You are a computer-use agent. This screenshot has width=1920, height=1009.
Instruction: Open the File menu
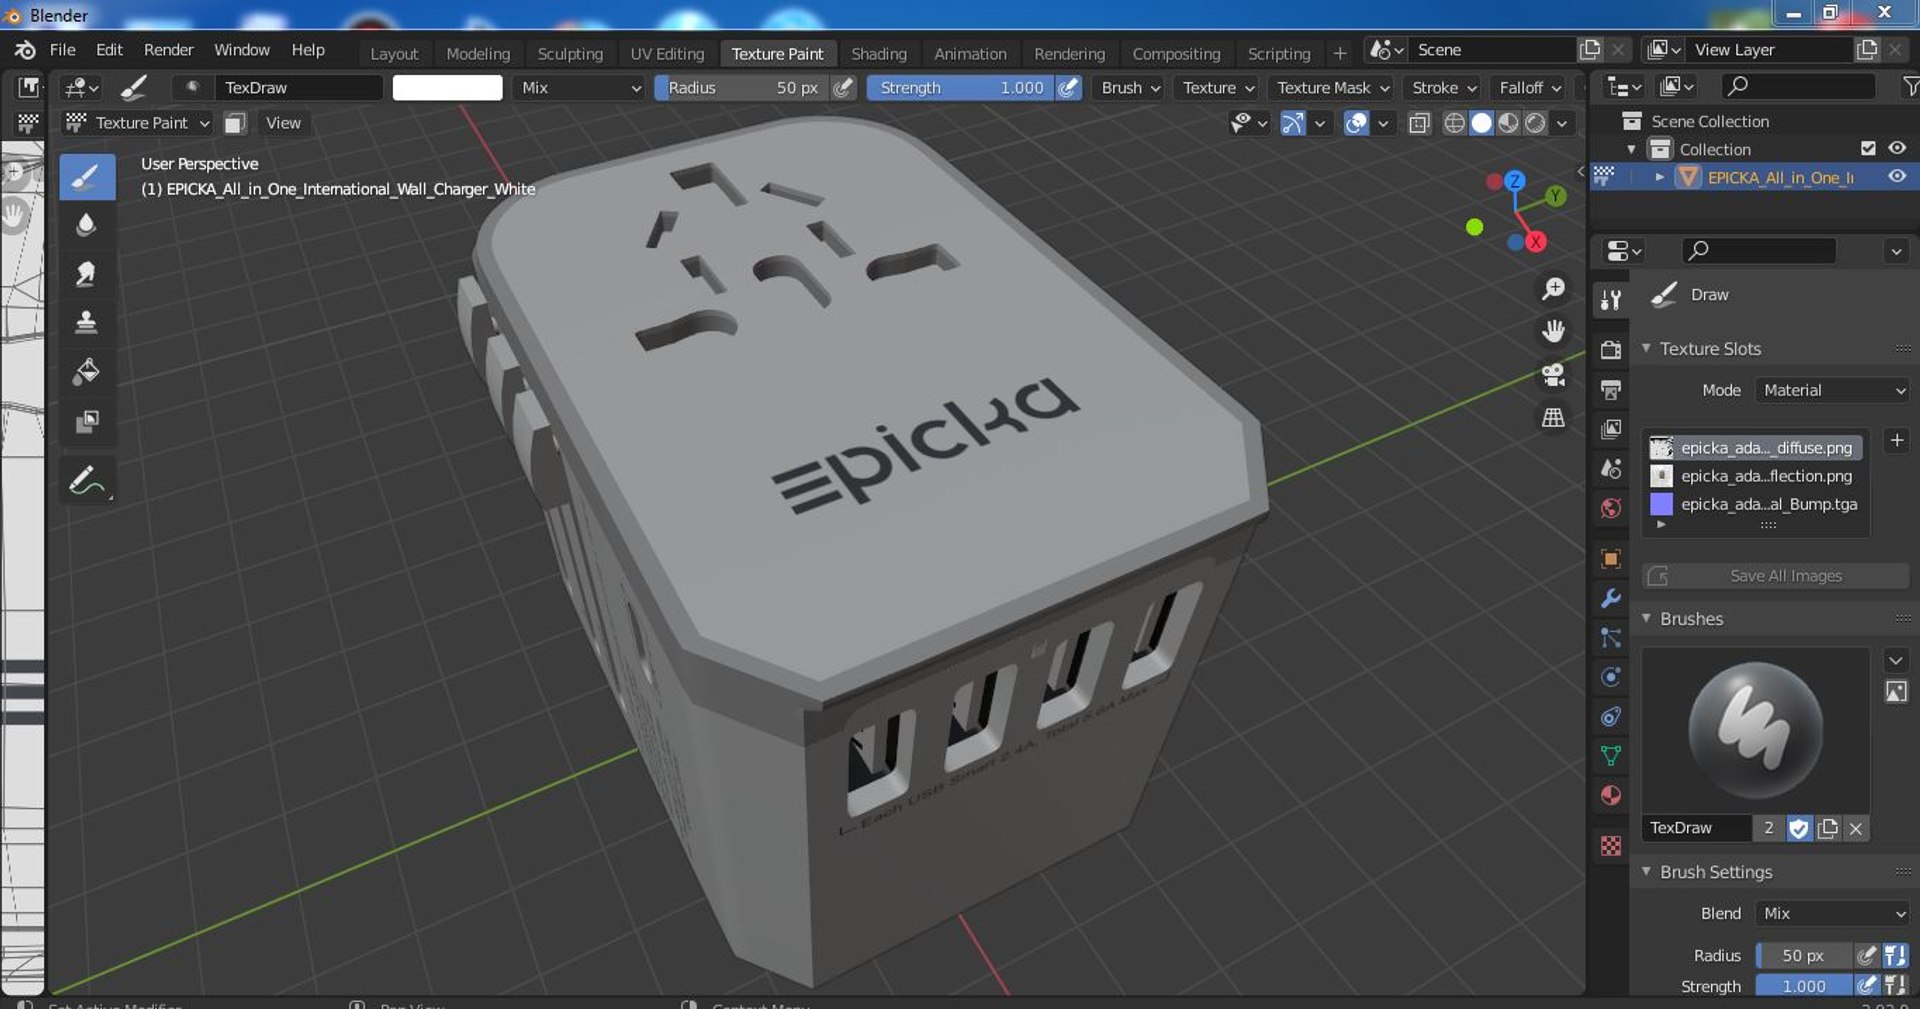coord(62,50)
